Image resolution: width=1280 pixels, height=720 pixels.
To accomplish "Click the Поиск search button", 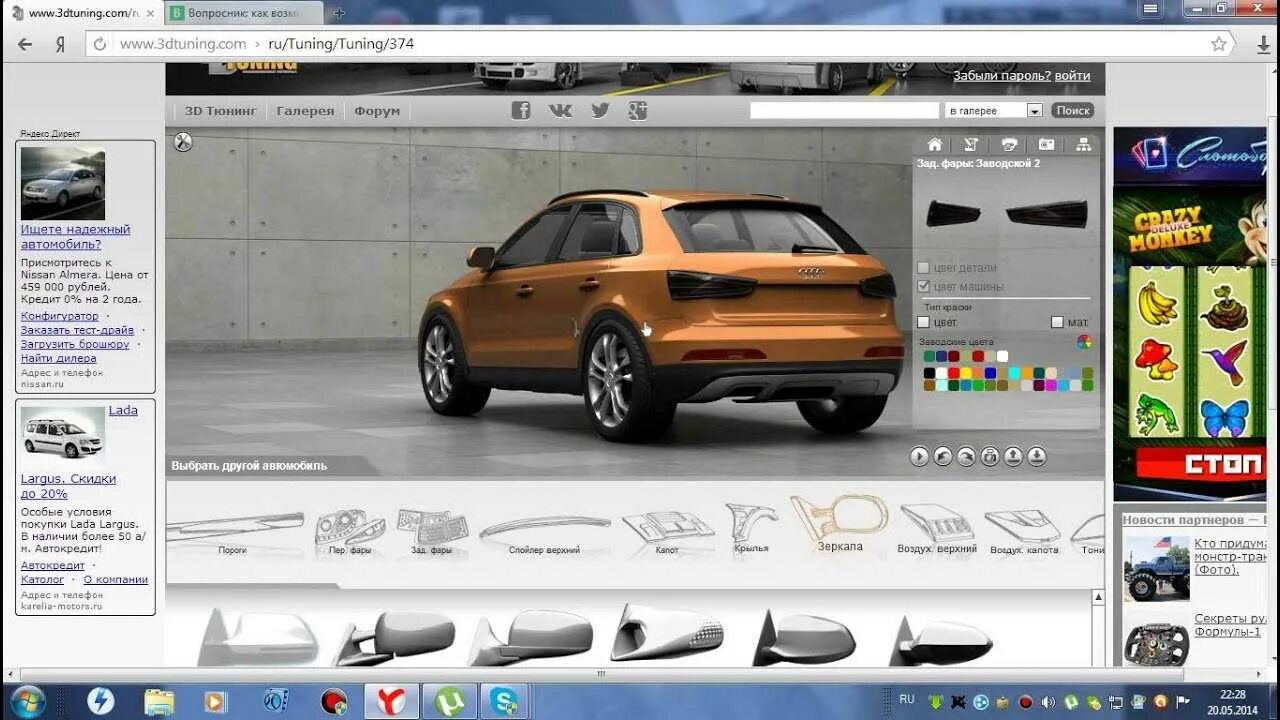I will pyautogui.click(x=1072, y=111).
